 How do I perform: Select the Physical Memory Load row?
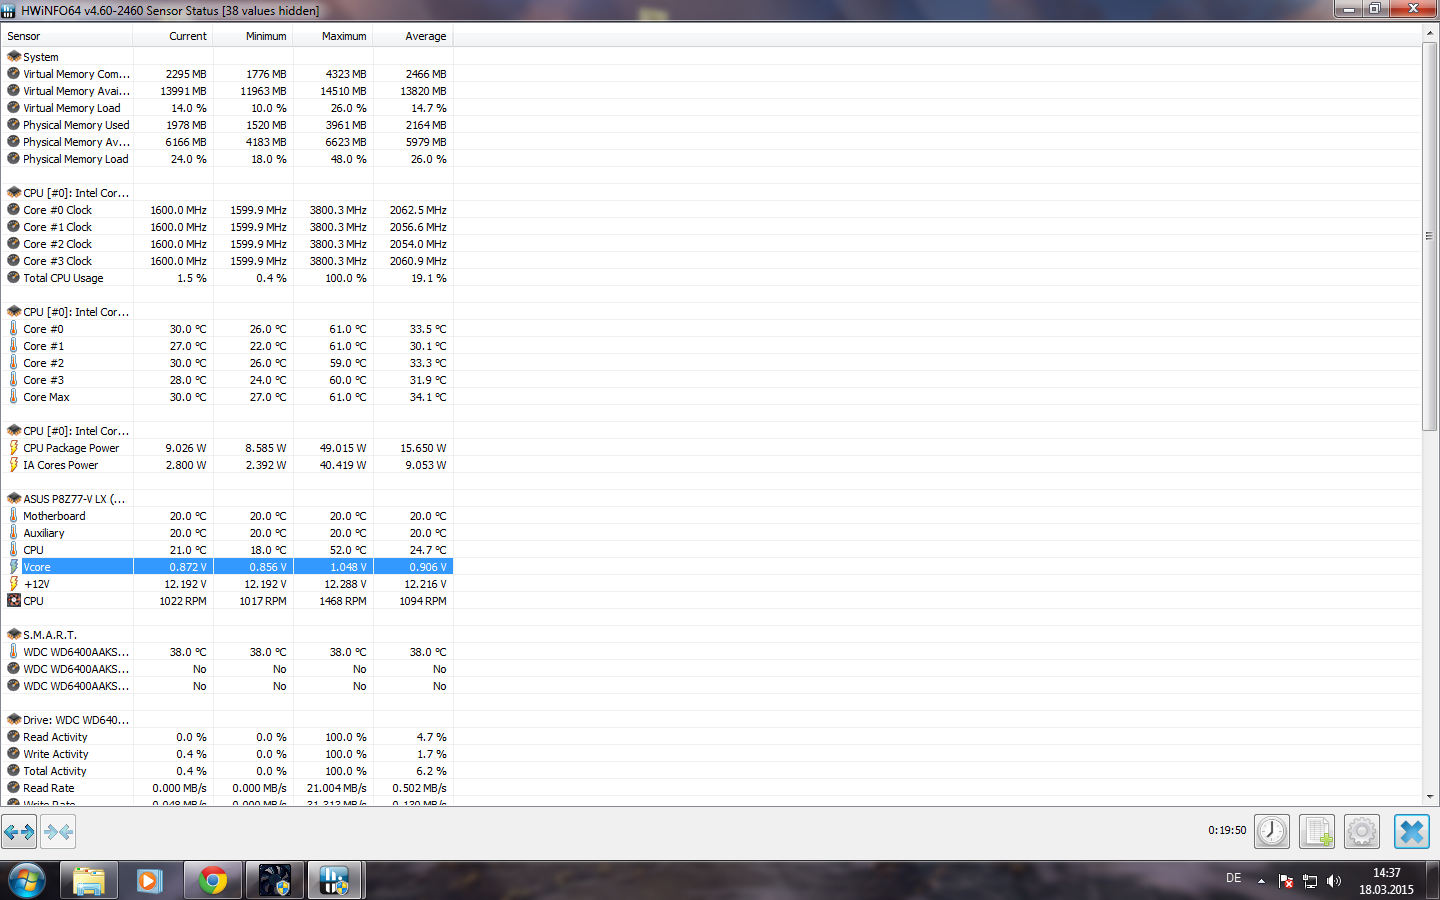click(x=228, y=159)
